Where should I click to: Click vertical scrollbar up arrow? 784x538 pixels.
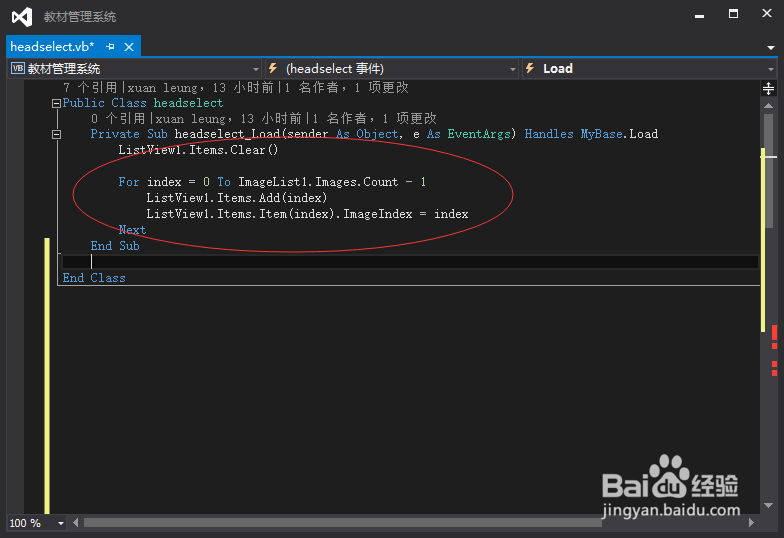[x=768, y=106]
